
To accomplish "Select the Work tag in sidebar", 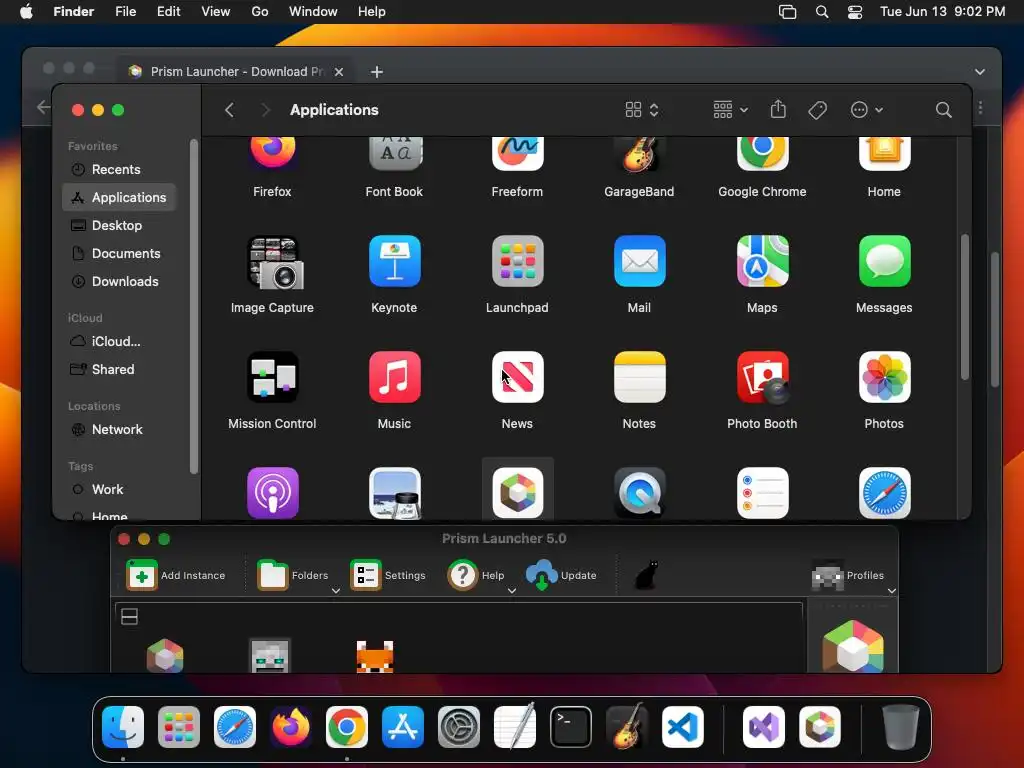I will pyautogui.click(x=119, y=490).
